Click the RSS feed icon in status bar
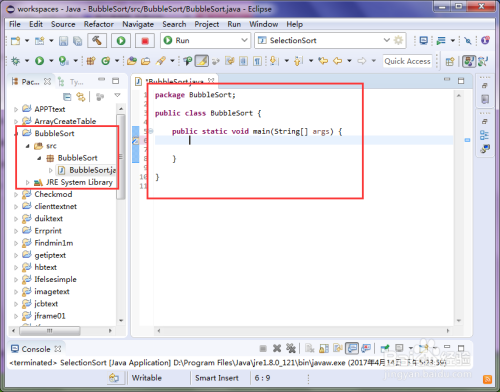Screen dimensions: 500x392 [487, 379]
